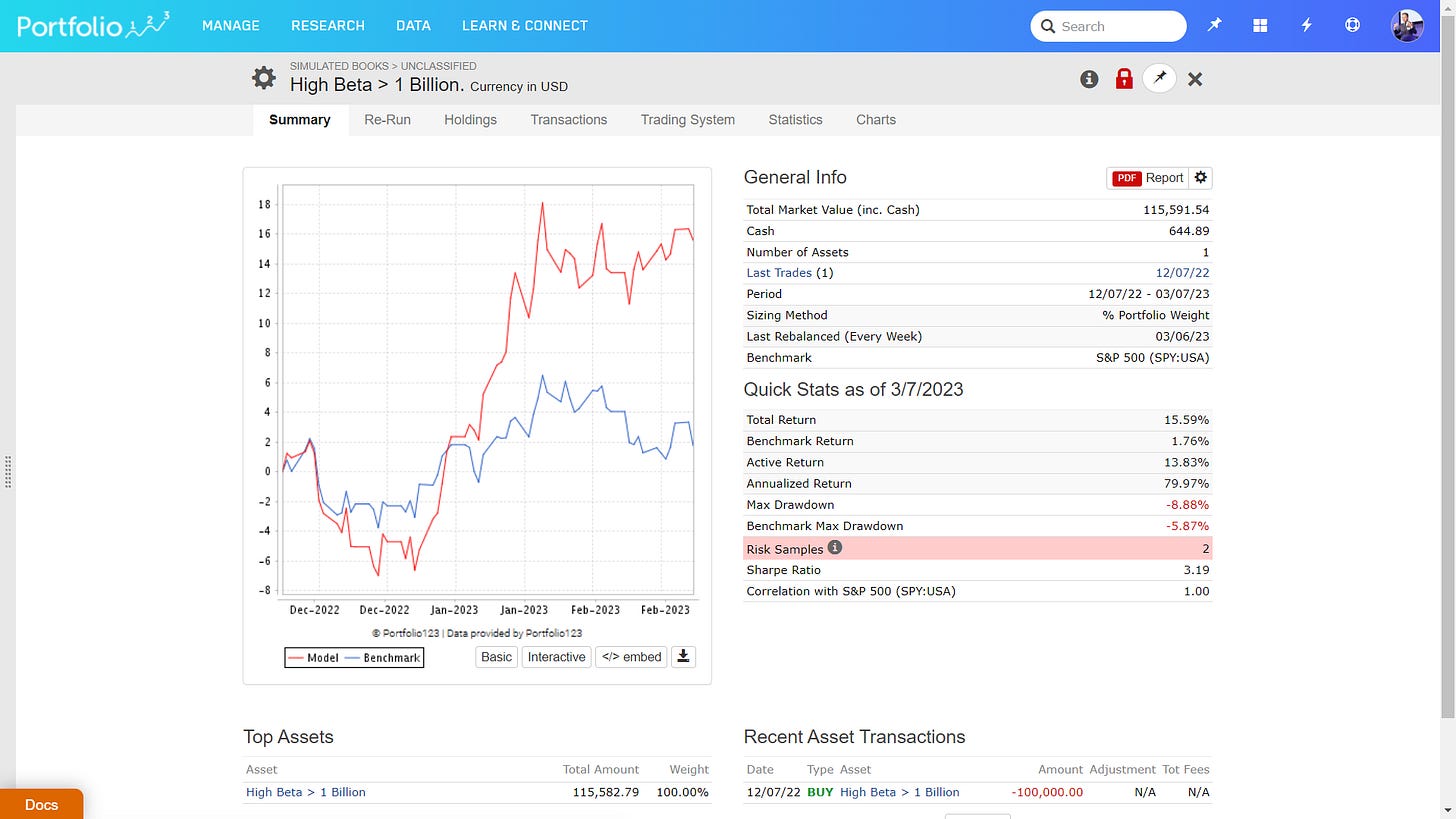Download the chart using the download icon

pos(683,657)
